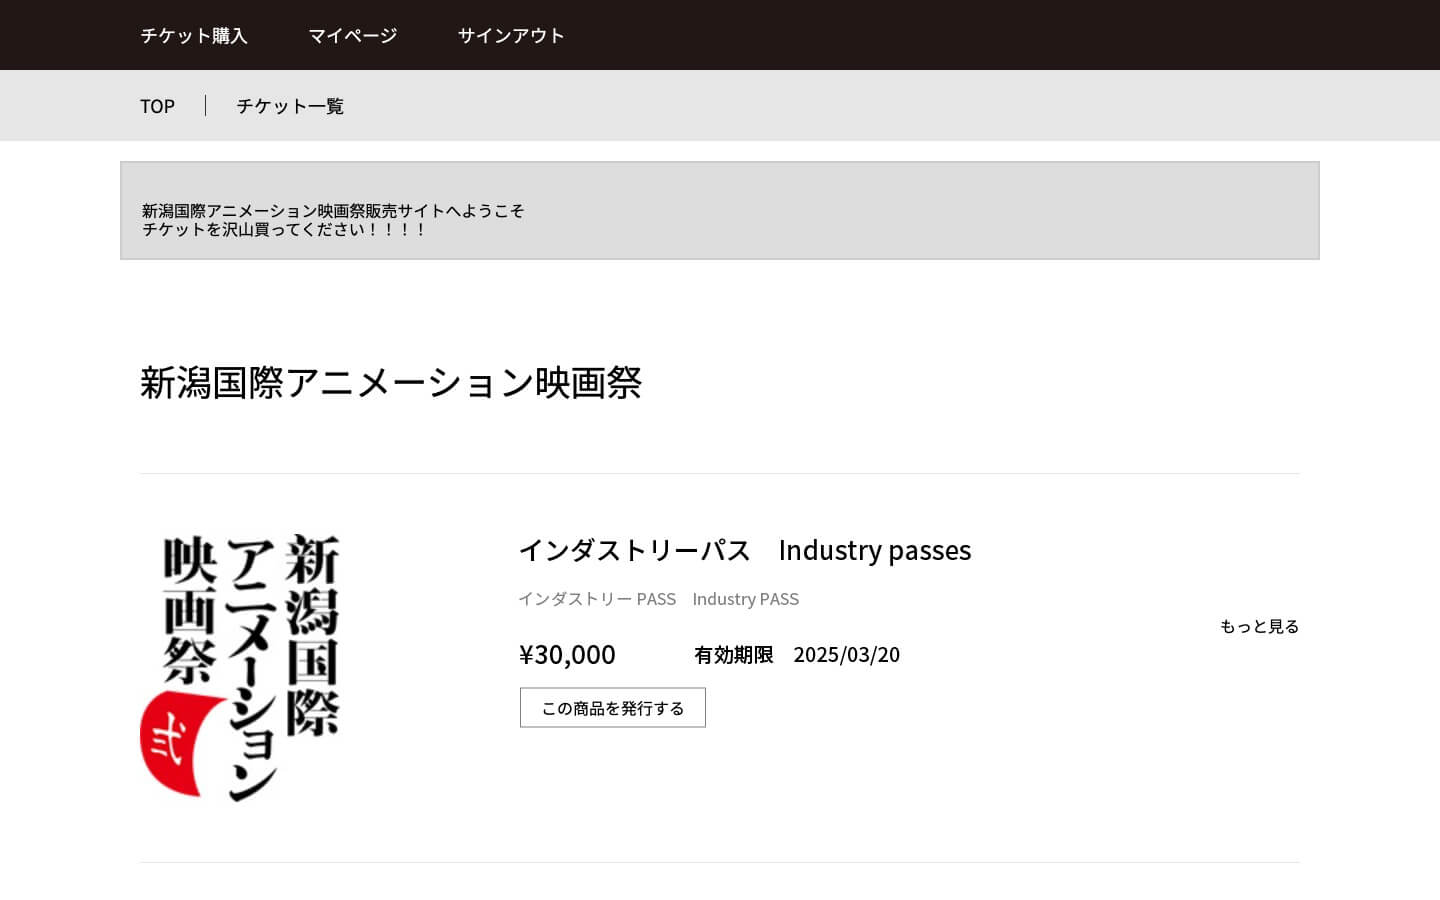Screen dimensions: 1440x900
Task: Click the ¥30,000 price
Action: pyautogui.click(x=567, y=655)
